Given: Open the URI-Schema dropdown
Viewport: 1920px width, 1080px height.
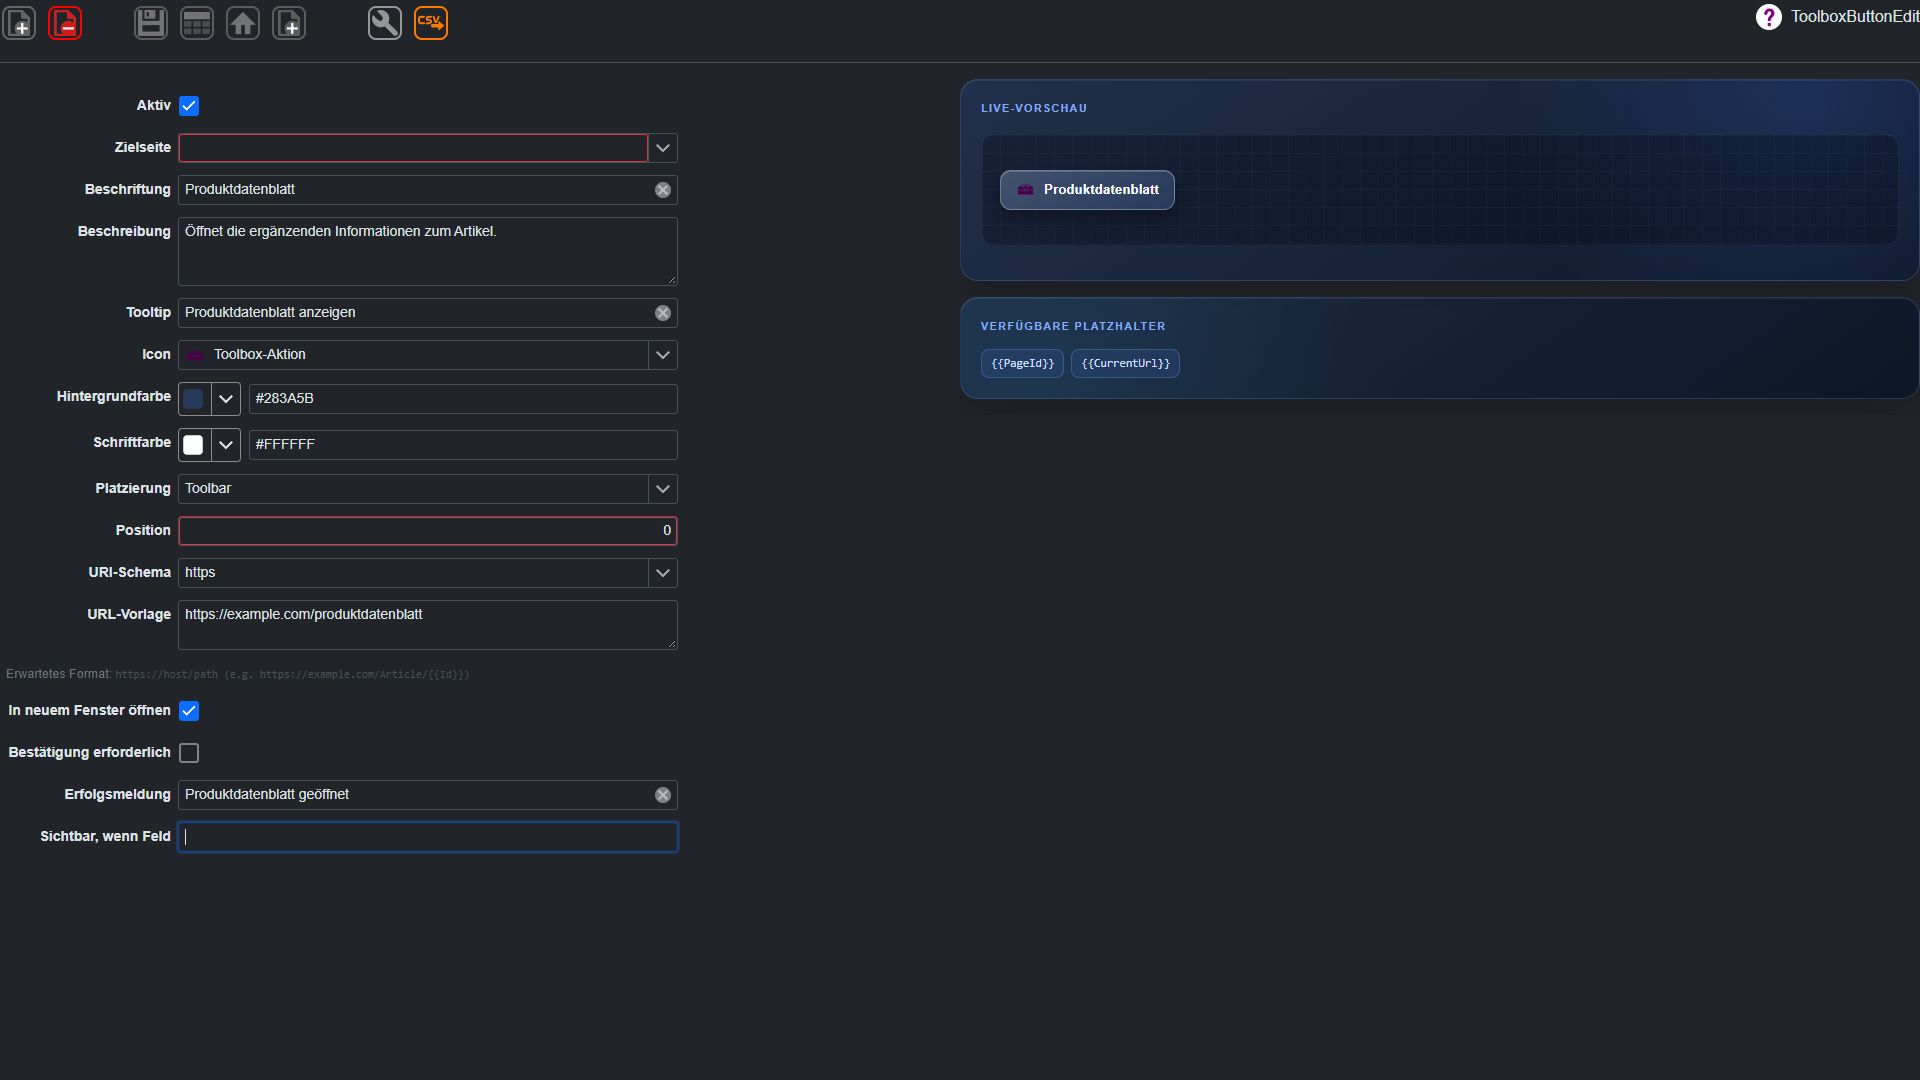Looking at the screenshot, I should [x=663, y=573].
